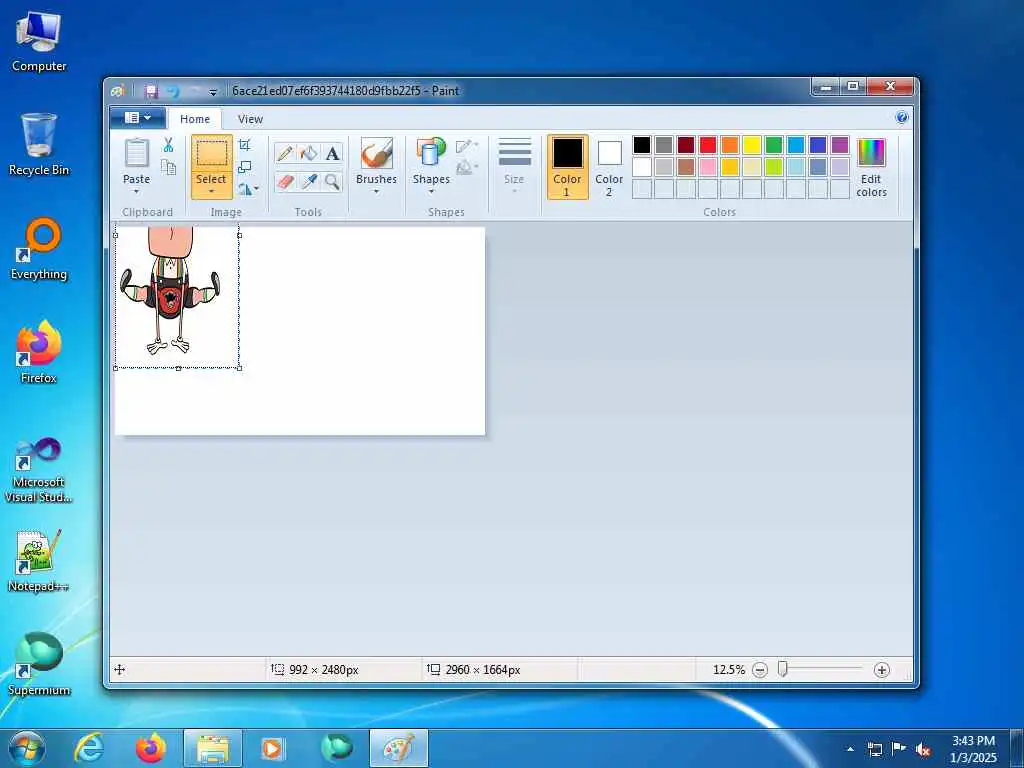Pick the purple color swatch
Image resolution: width=1024 pixels, height=768 pixels.
[x=840, y=145]
